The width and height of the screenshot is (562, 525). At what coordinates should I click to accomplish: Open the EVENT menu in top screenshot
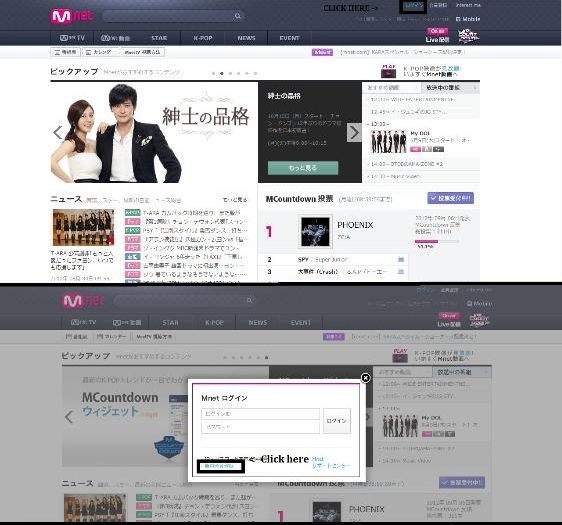(x=289, y=38)
